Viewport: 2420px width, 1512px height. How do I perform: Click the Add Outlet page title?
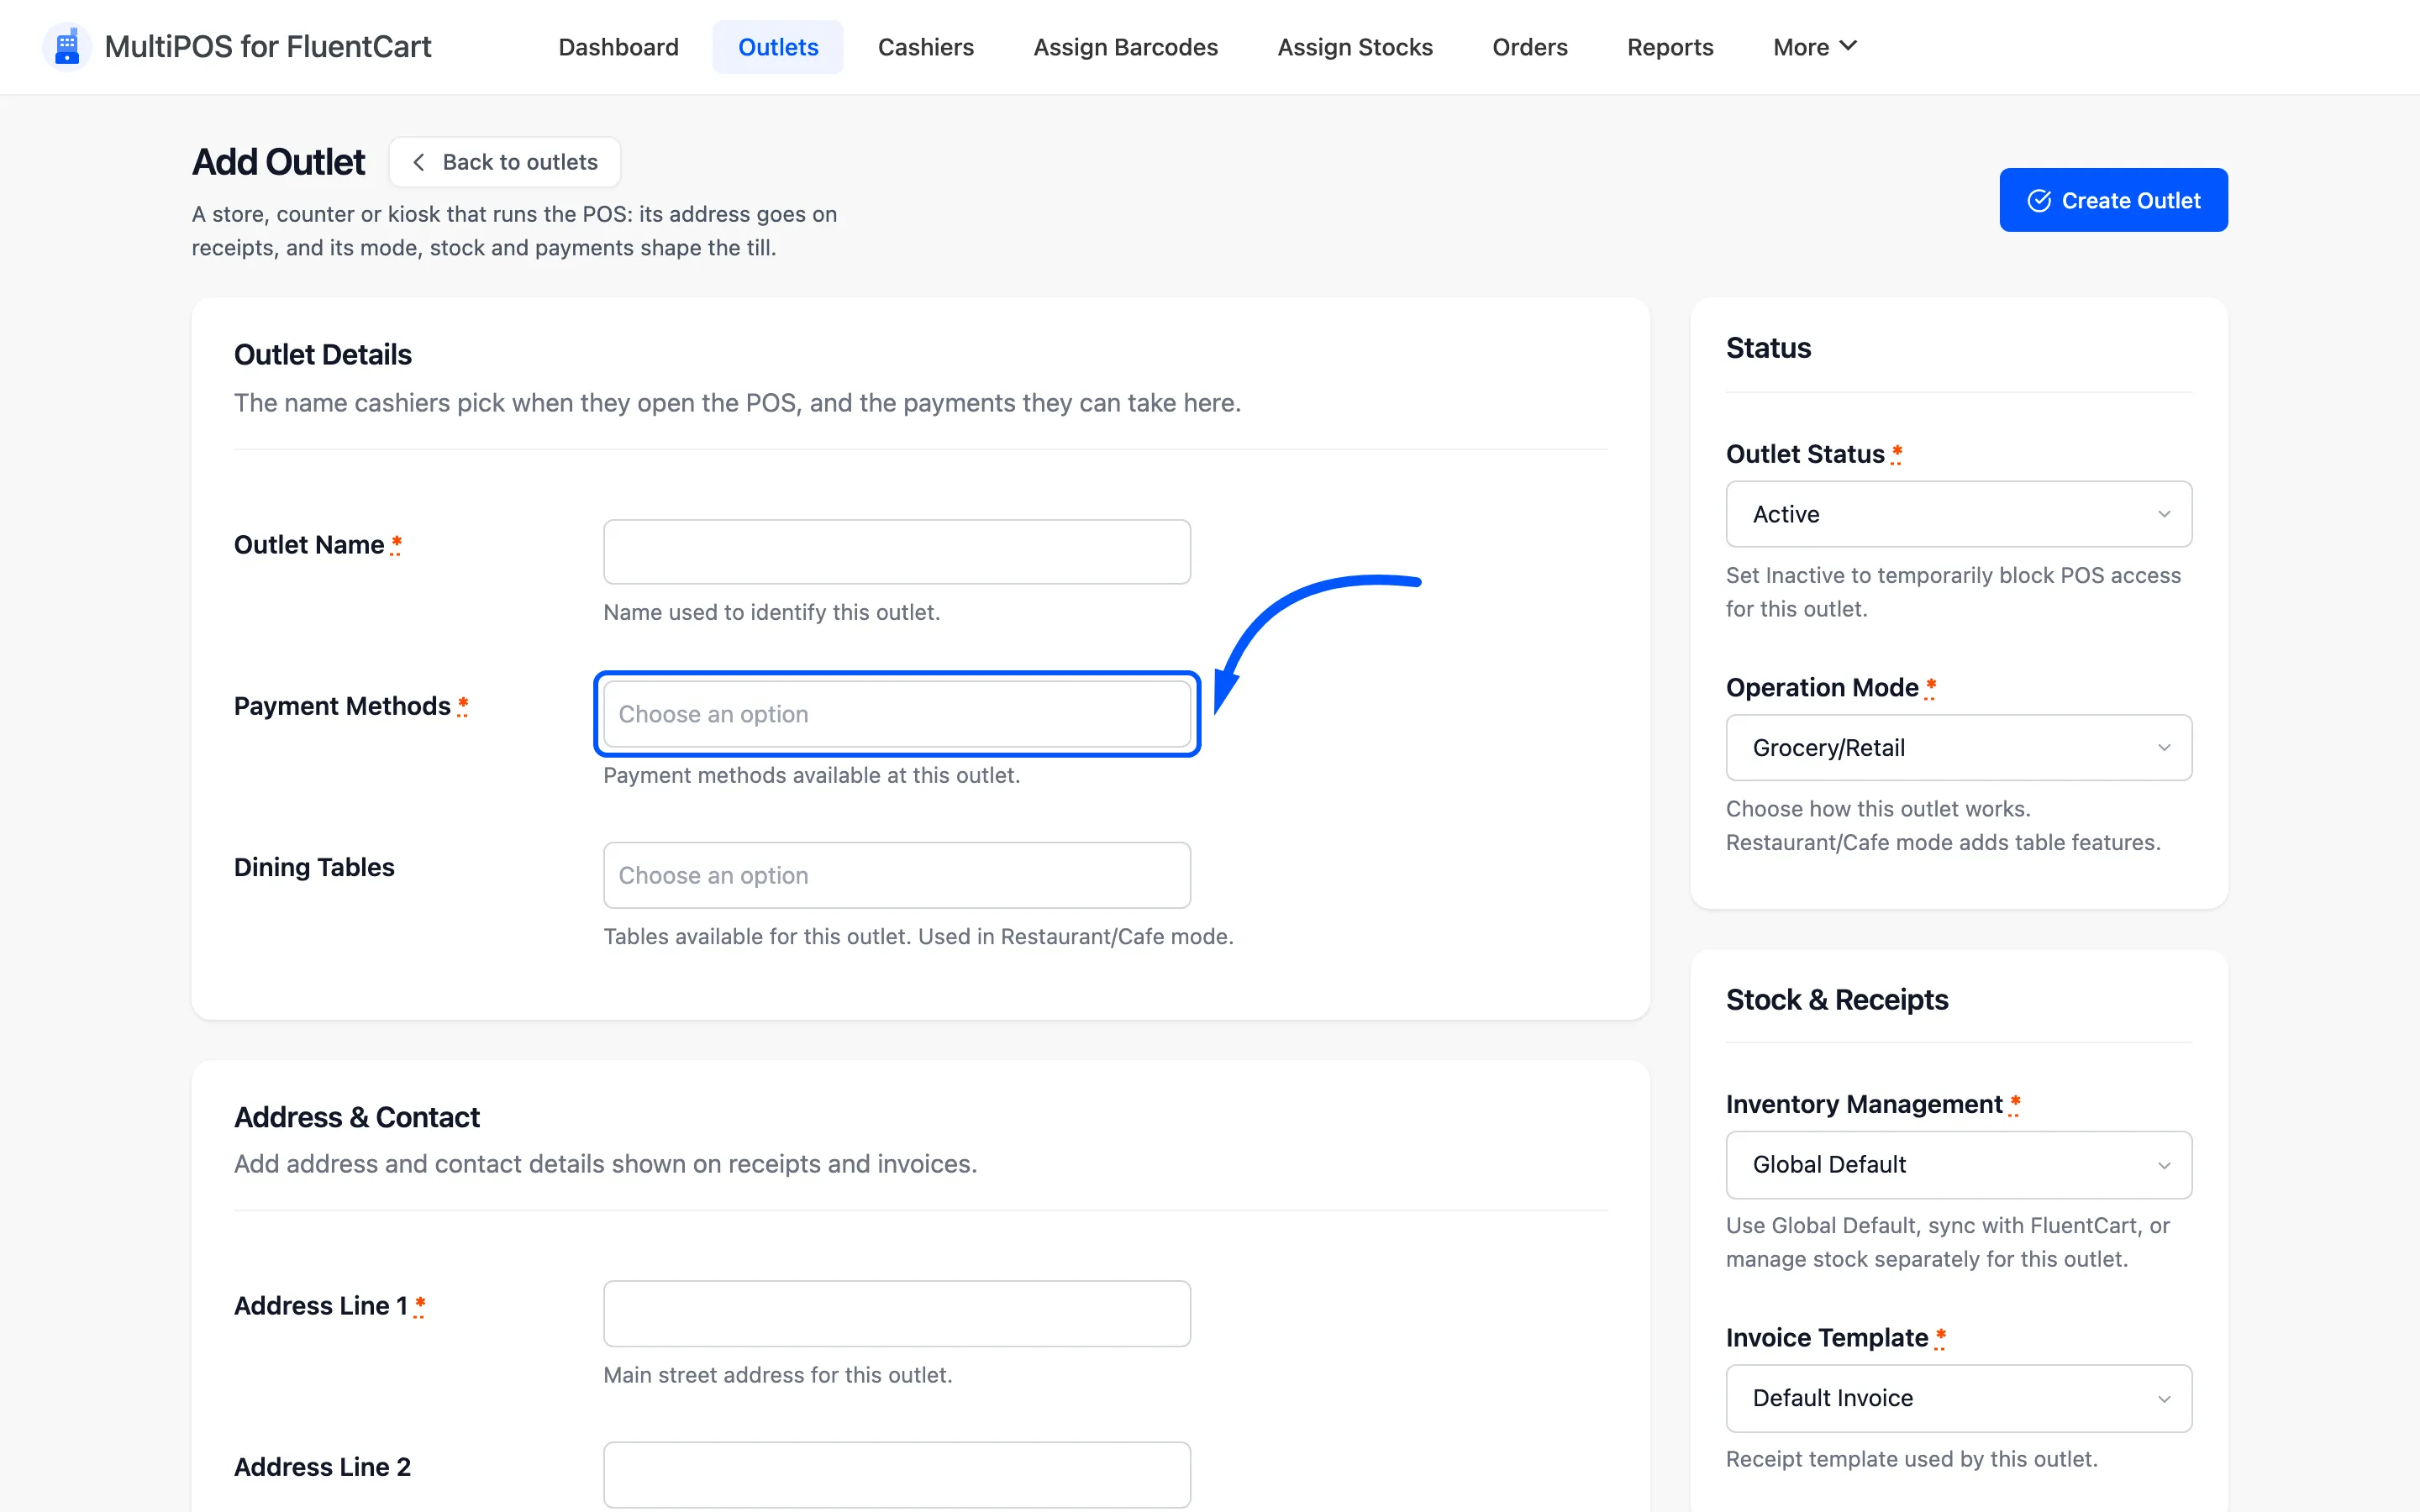coord(278,162)
